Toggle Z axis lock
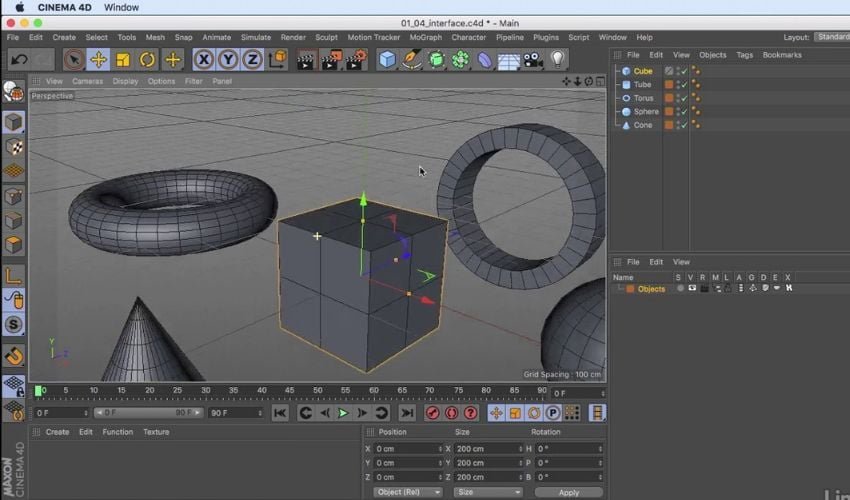 252,59
